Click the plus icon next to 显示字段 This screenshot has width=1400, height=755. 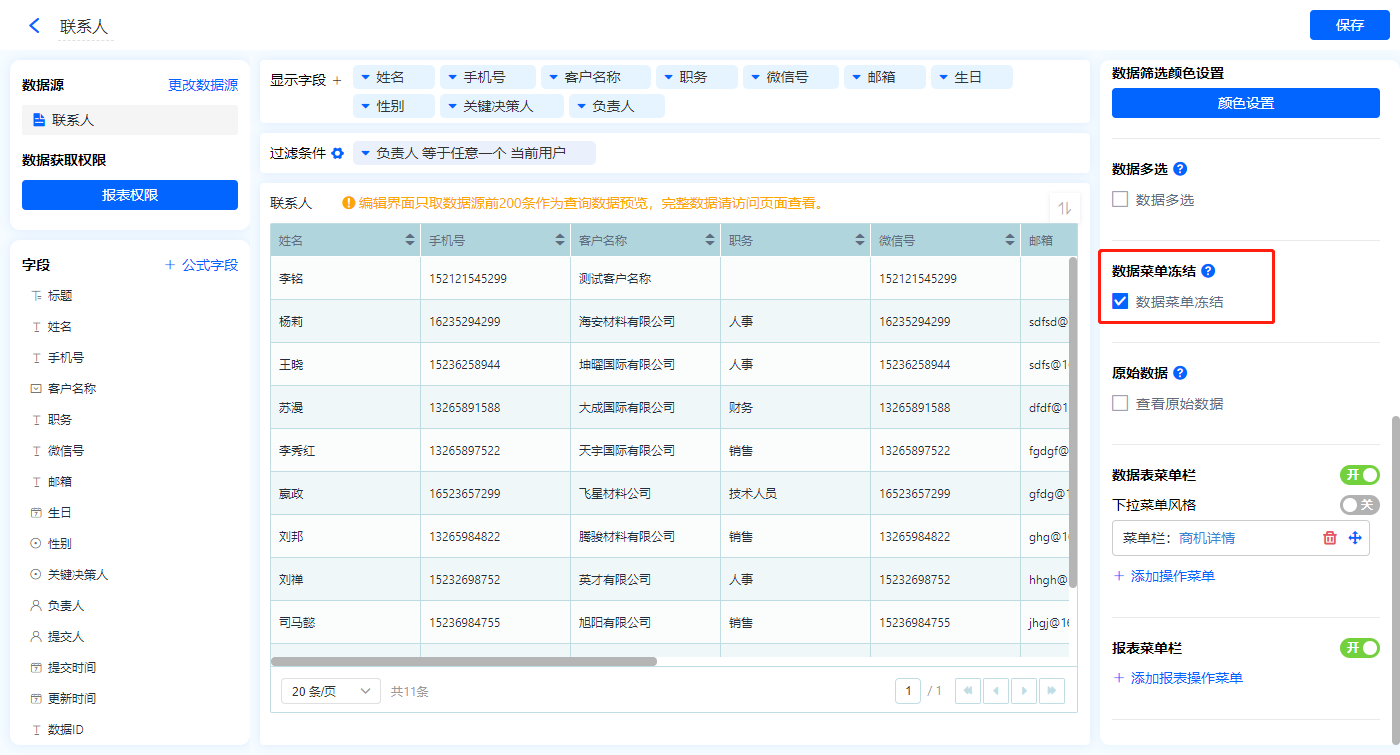[x=337, y=80]
